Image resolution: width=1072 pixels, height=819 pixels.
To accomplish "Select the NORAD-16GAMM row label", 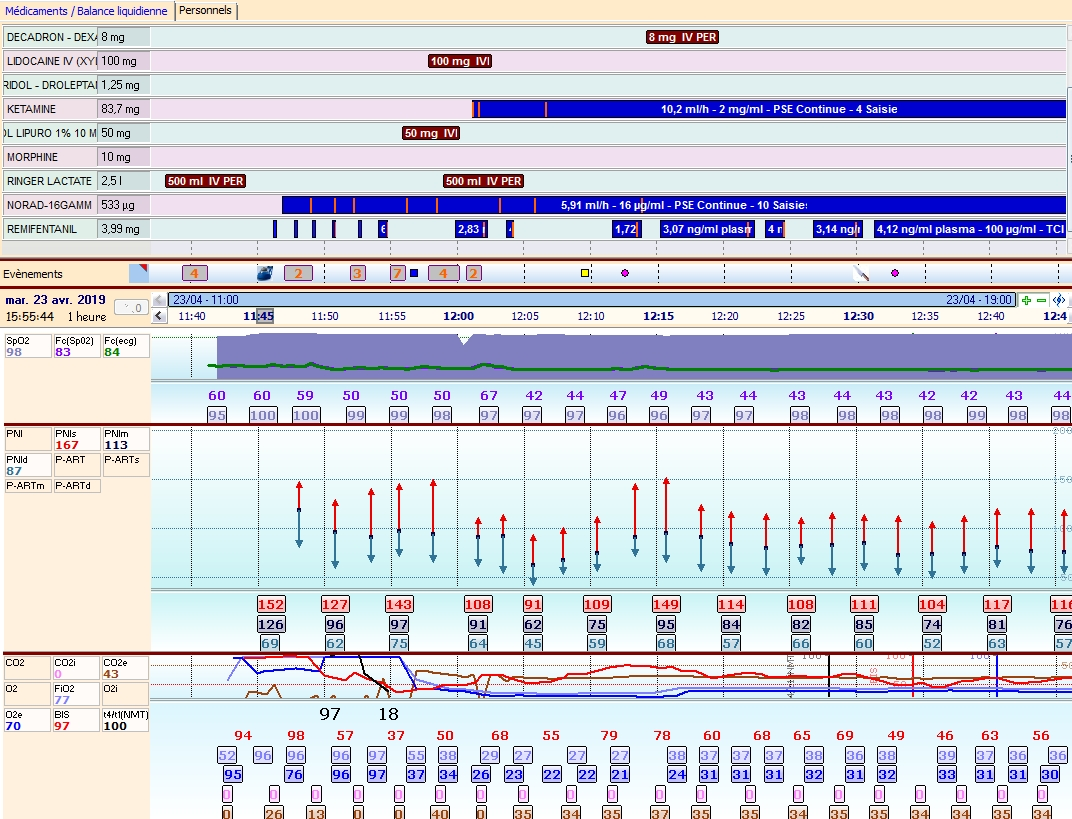I will (x=51, y=205).
